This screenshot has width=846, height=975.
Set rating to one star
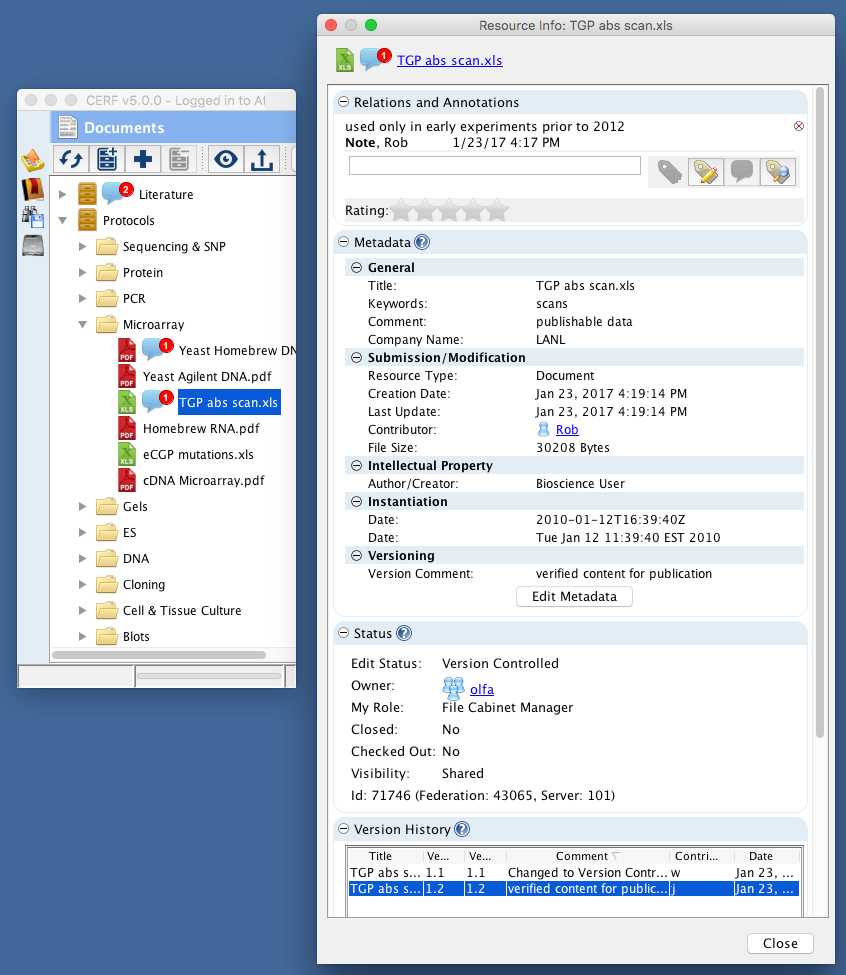(x=402, y=210)
